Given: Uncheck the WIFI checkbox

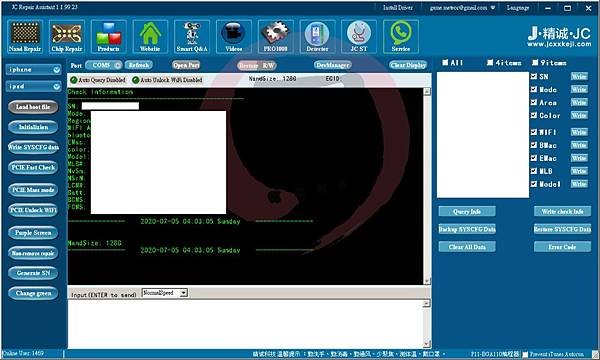Looking at the screenshot, I should [x=534, y=132].
